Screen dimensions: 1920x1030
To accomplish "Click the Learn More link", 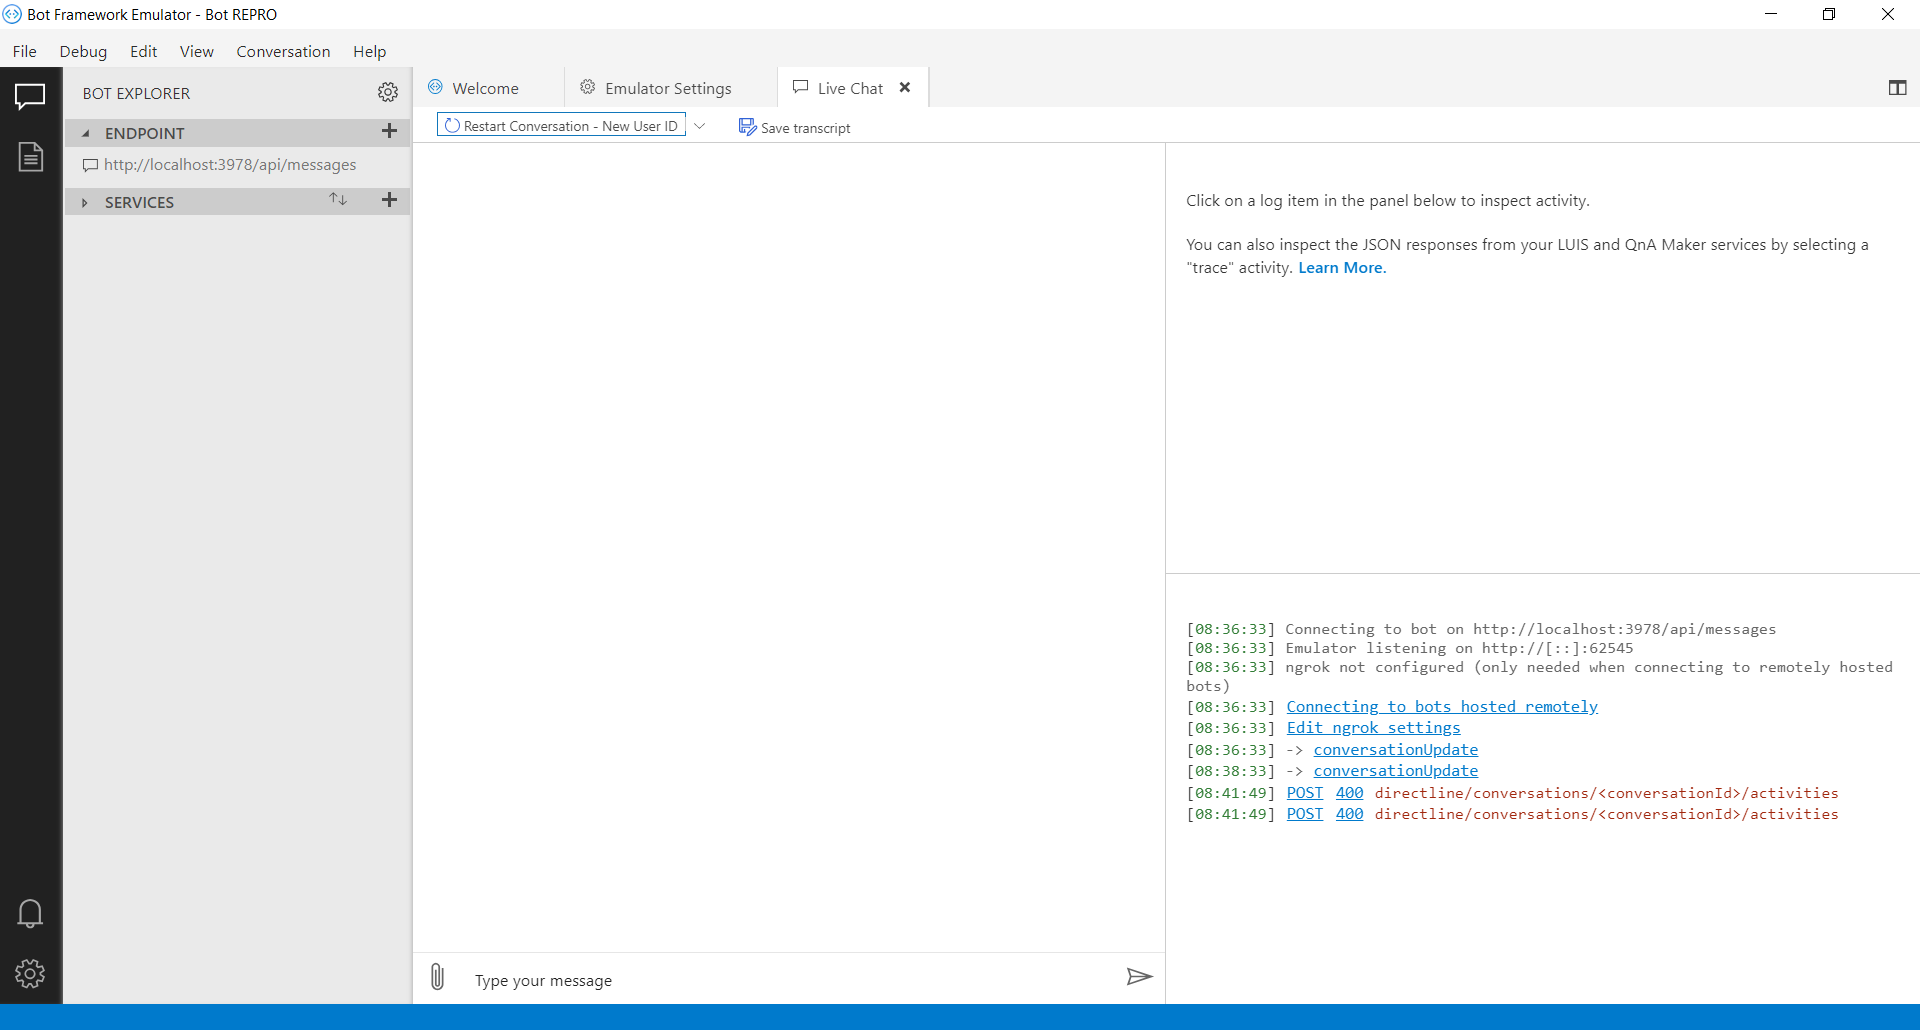I will [1342, 268].
